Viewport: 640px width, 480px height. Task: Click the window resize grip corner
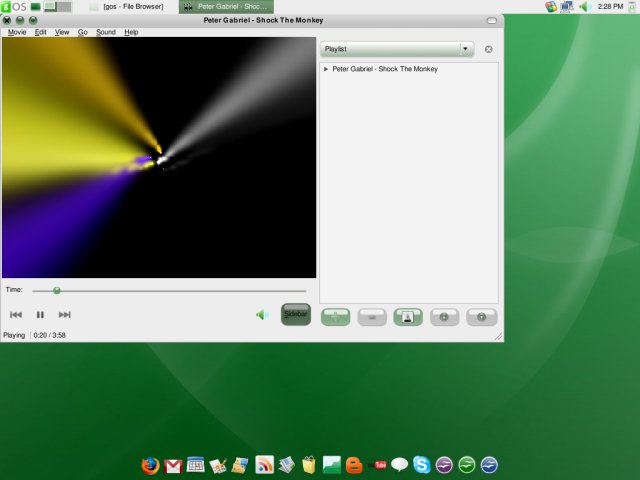point(498,337)
